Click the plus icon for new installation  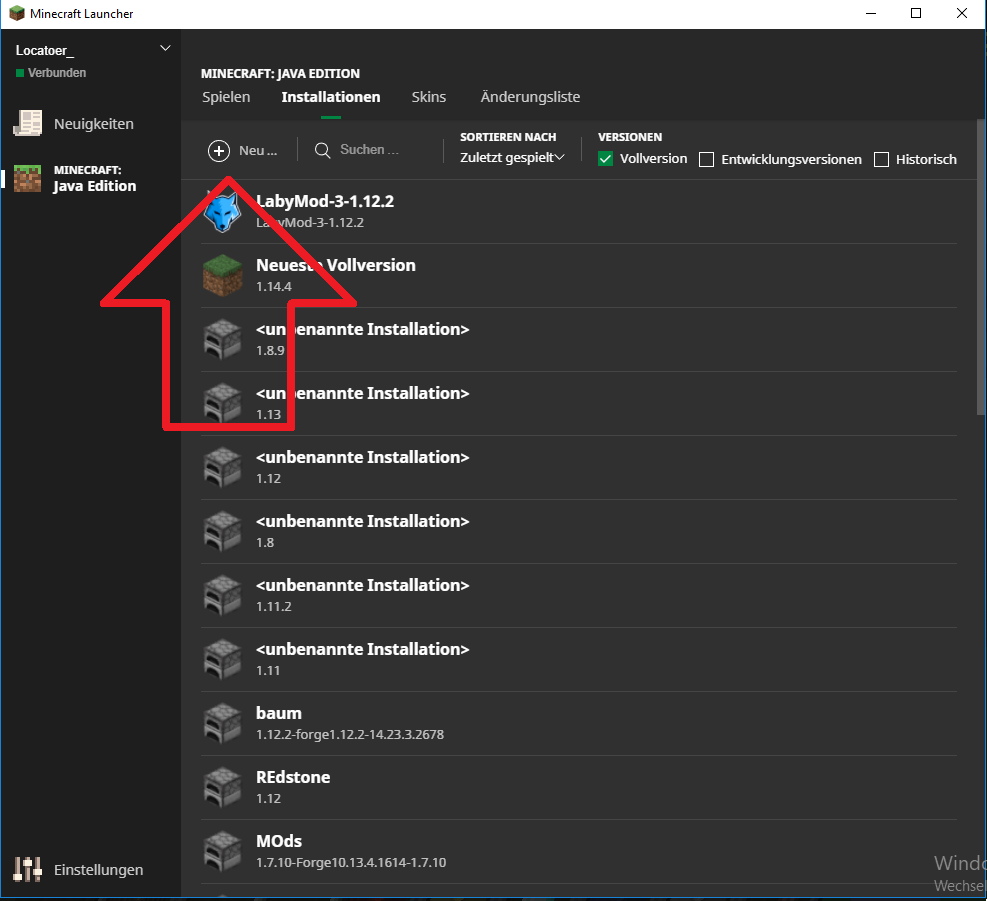click(x=218, y=151)
